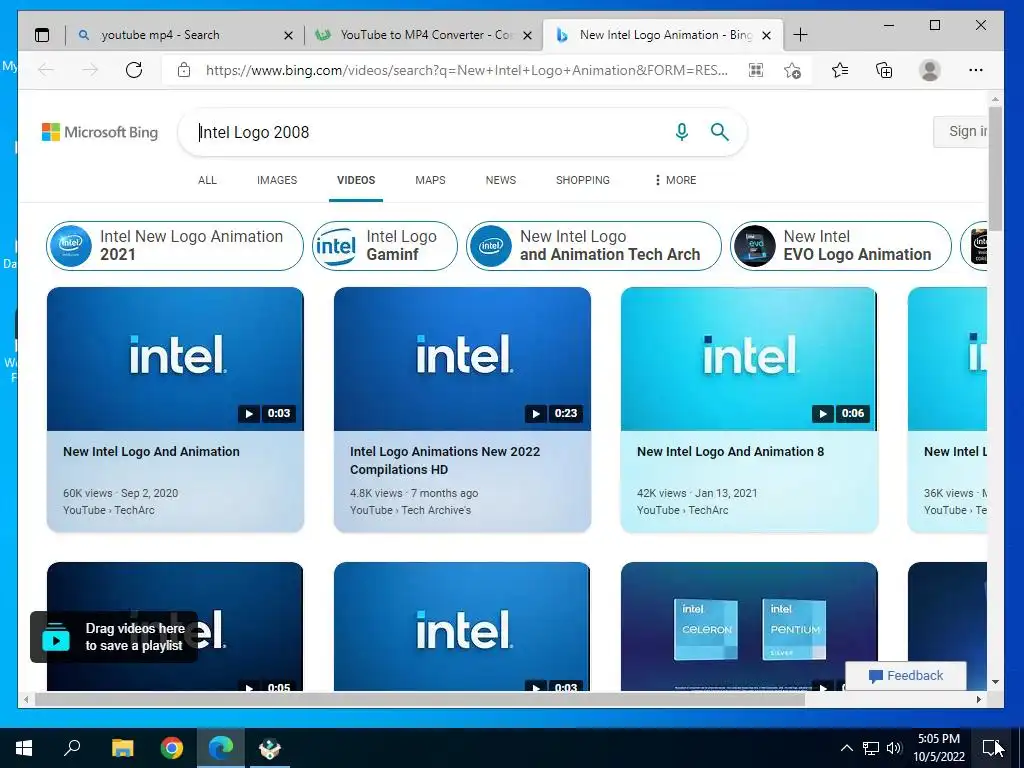
Task: Select New Intel Logo and Animation Tech Arch chip
Action: coord(594,246)
